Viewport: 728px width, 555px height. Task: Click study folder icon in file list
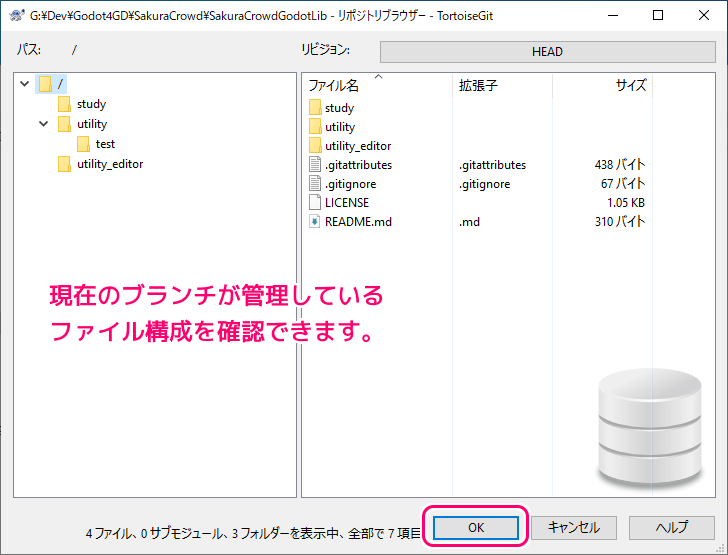(x=315, y=108)
